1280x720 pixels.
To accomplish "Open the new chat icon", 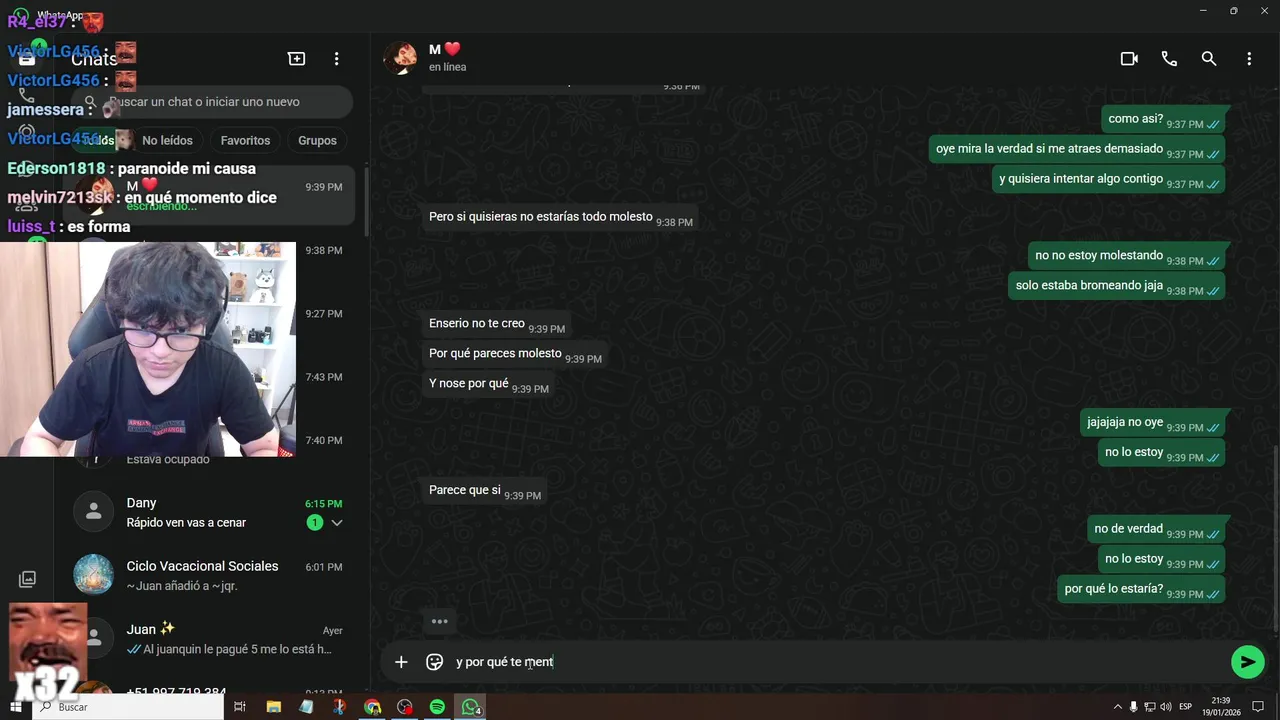I will 297,59.
